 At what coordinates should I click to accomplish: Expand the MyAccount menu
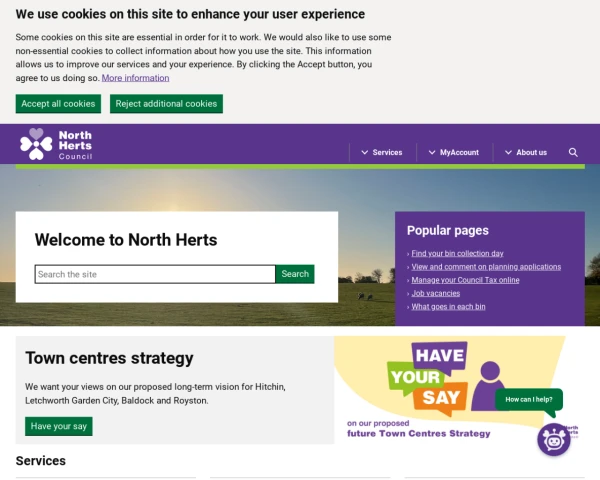coord(454,152)
